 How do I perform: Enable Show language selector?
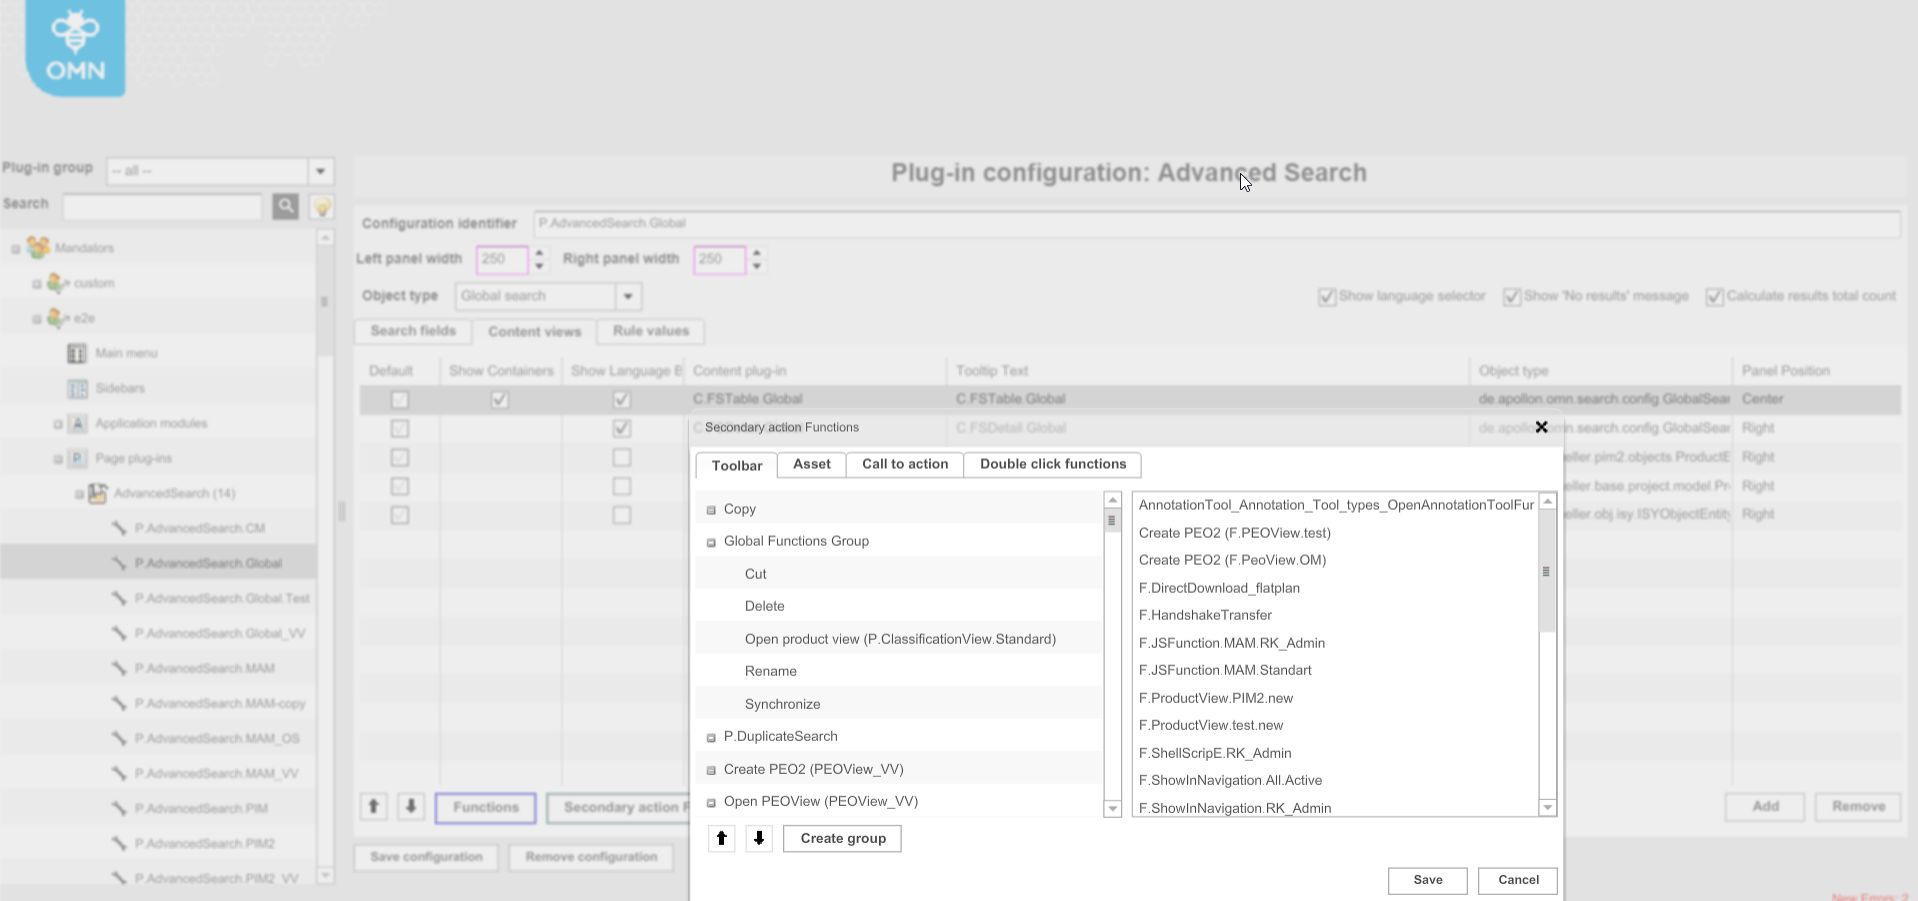(x=1327, y=296)
